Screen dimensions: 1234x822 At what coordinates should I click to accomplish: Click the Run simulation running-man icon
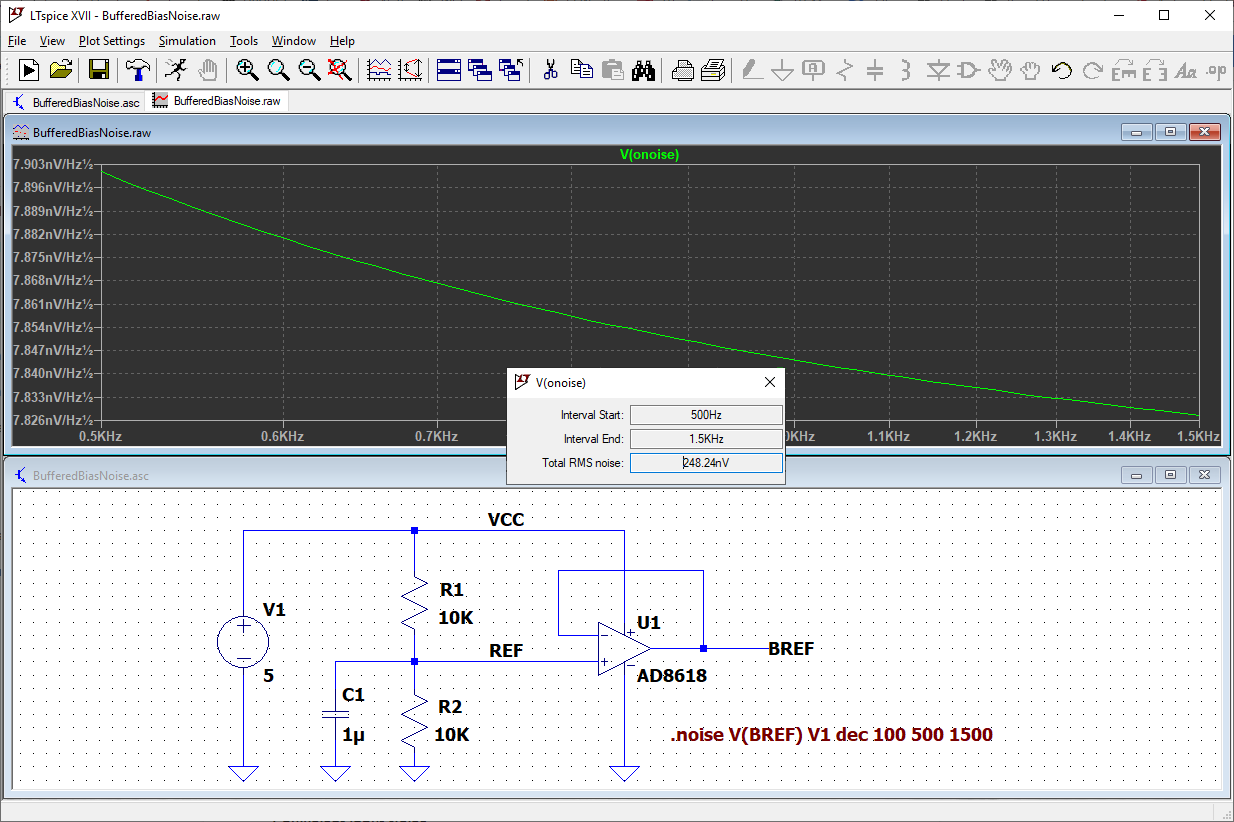[x=176, y=70]
